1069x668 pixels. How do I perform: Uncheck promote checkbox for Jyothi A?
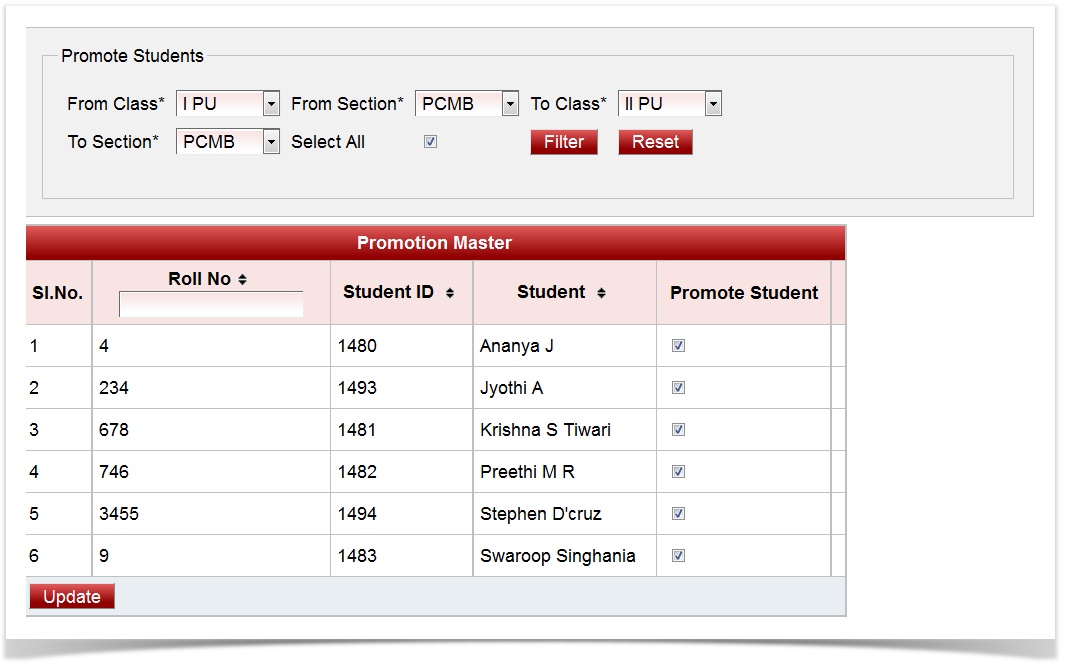(x=678, y=388)
